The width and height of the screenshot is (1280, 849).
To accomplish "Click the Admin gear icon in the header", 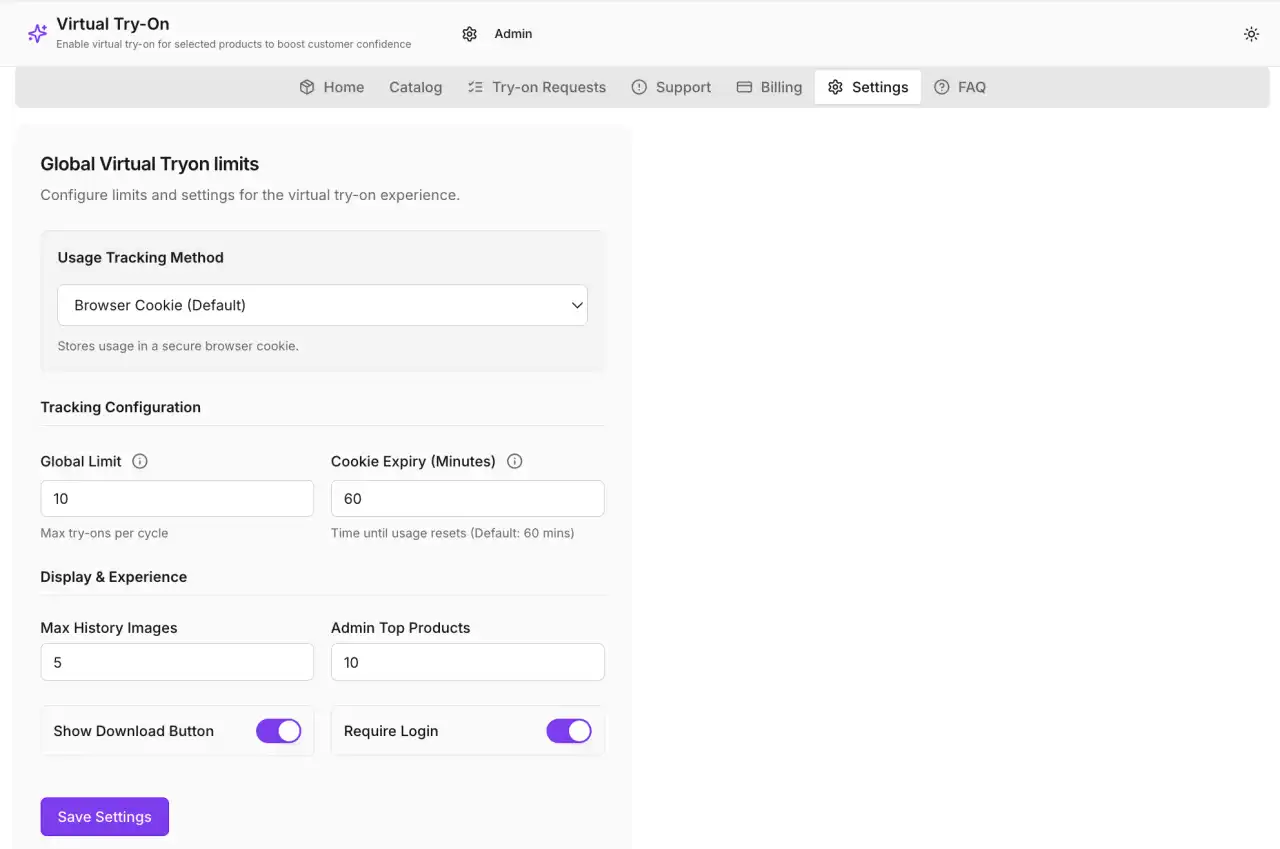I will (x=470, y=33).
